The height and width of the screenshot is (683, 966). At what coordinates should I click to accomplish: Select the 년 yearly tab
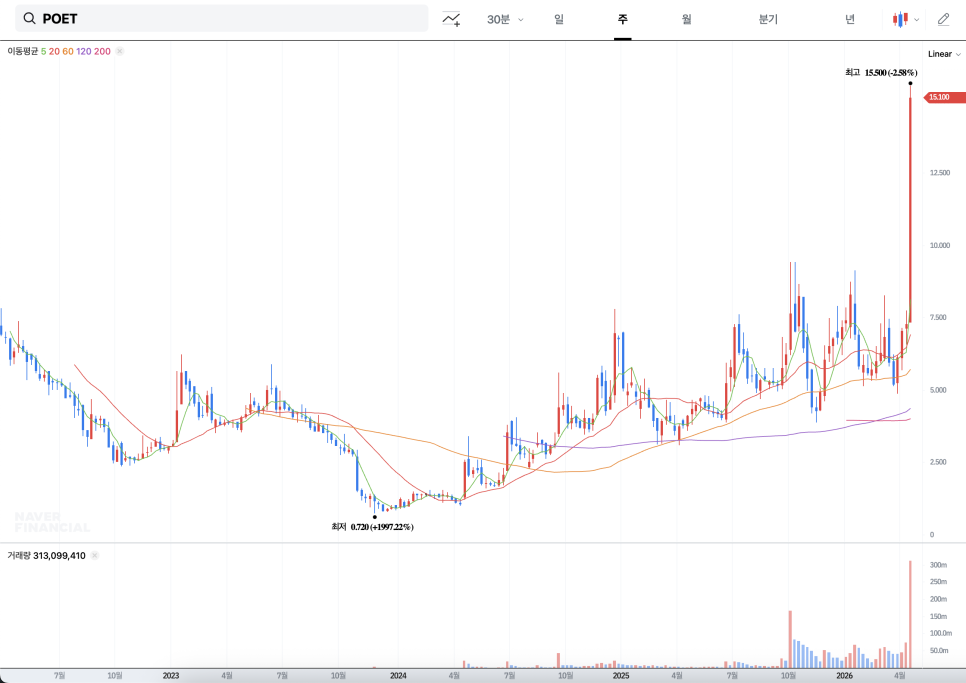point(850,19)
